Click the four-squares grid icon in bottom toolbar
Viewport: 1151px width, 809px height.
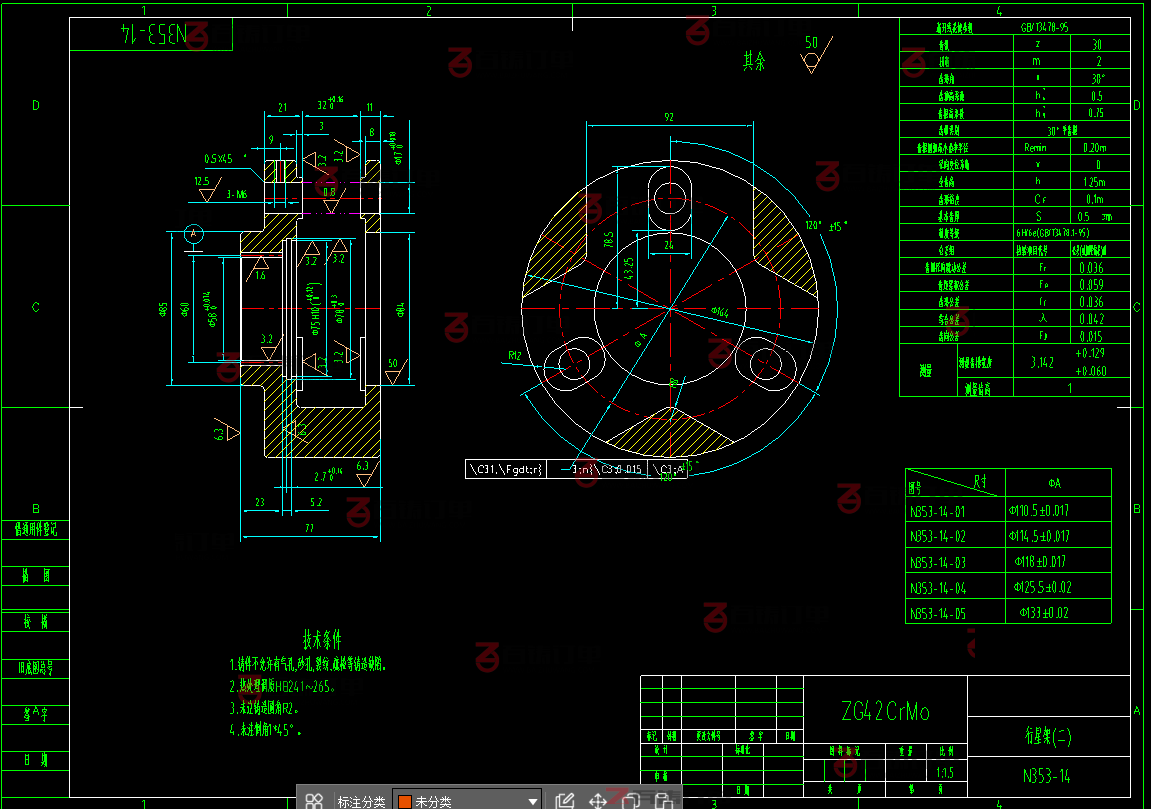314,800
